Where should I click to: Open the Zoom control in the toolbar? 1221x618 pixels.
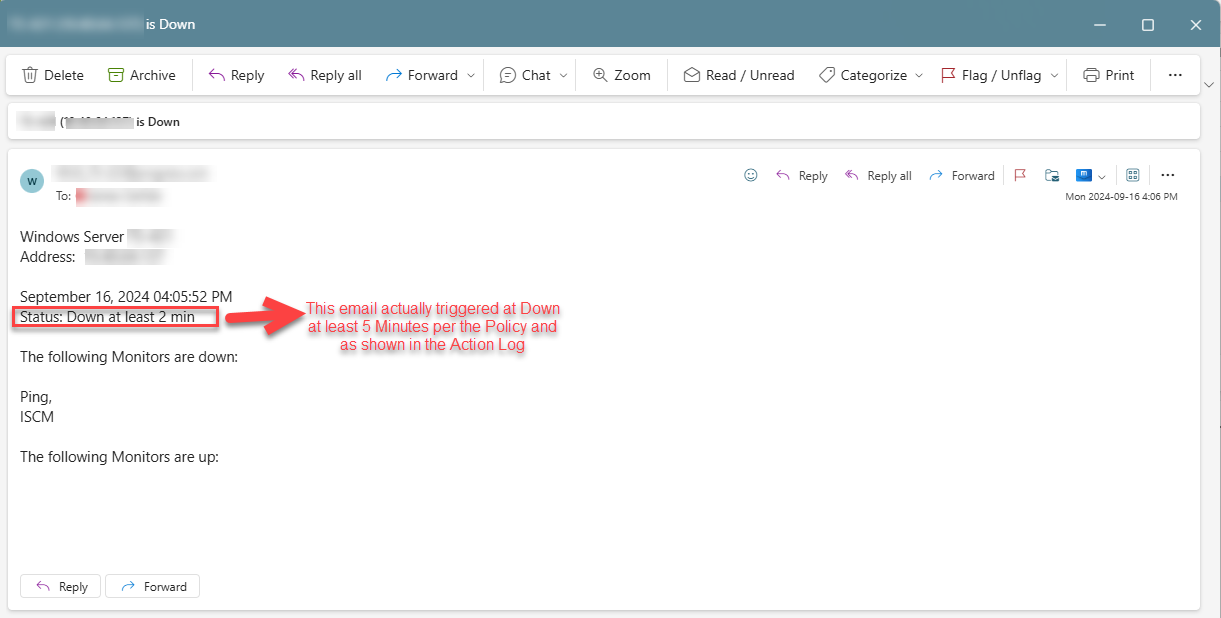pos(621,75)
